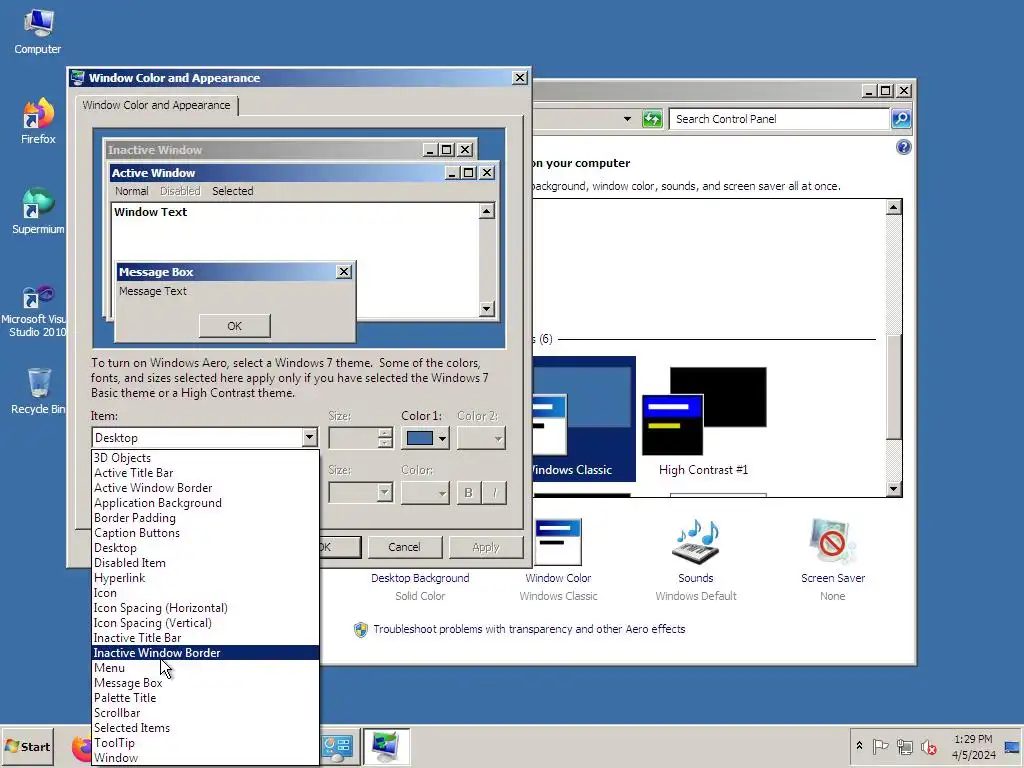Click the theme list scroll-down arrow
The width and height of the screenshot is (1024, 768).
tap(893, 488)
